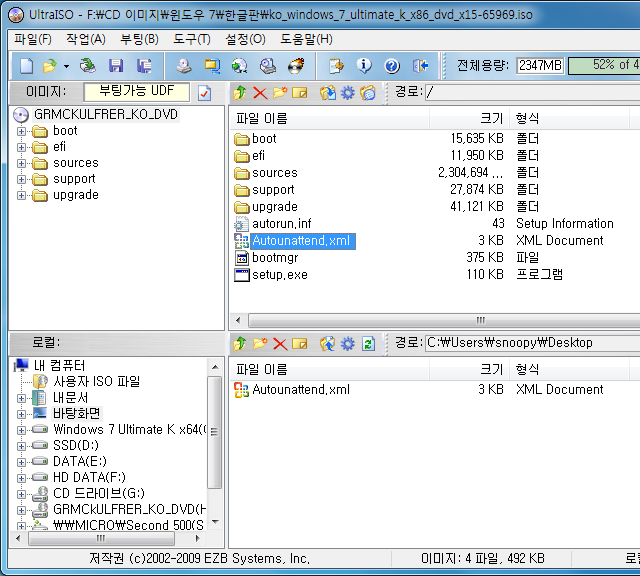Viewport: 640px width, 576px height.
Task: Open the 설정(O) menu
Action: point(245,39)
